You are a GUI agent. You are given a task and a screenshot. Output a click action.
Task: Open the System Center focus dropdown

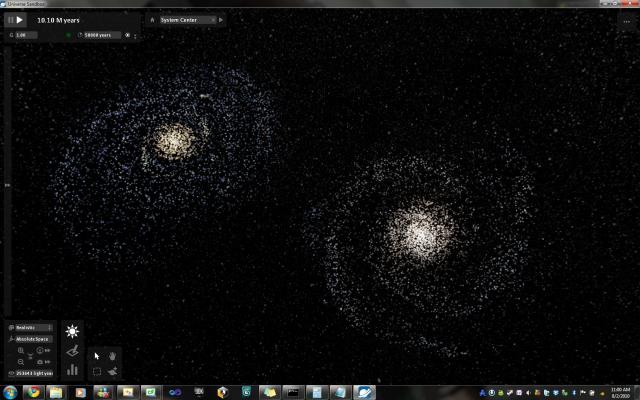pos(188,20)
